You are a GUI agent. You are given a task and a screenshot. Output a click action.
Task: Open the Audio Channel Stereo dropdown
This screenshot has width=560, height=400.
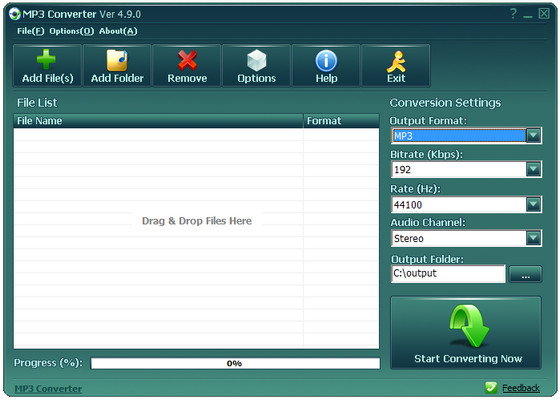533,238
